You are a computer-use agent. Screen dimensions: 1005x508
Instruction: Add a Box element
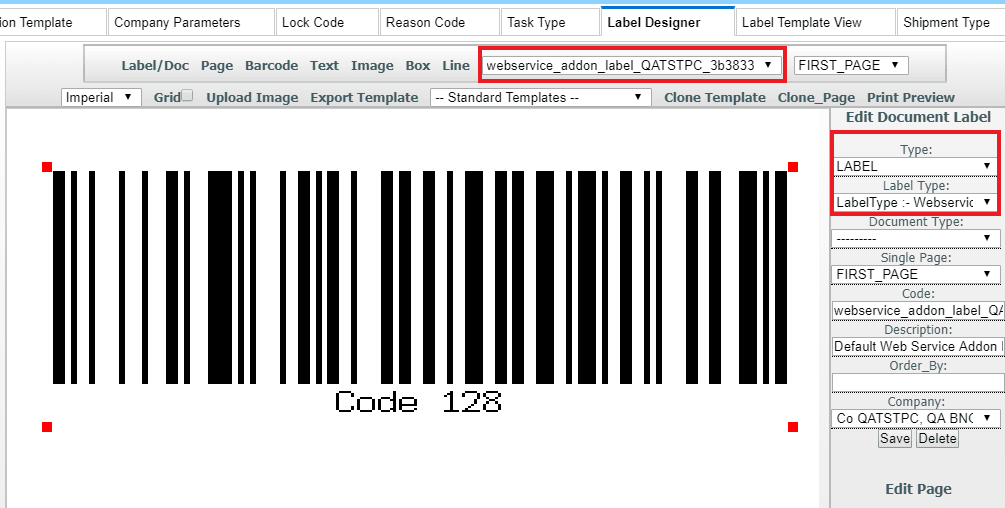click(x=418, y=65)
